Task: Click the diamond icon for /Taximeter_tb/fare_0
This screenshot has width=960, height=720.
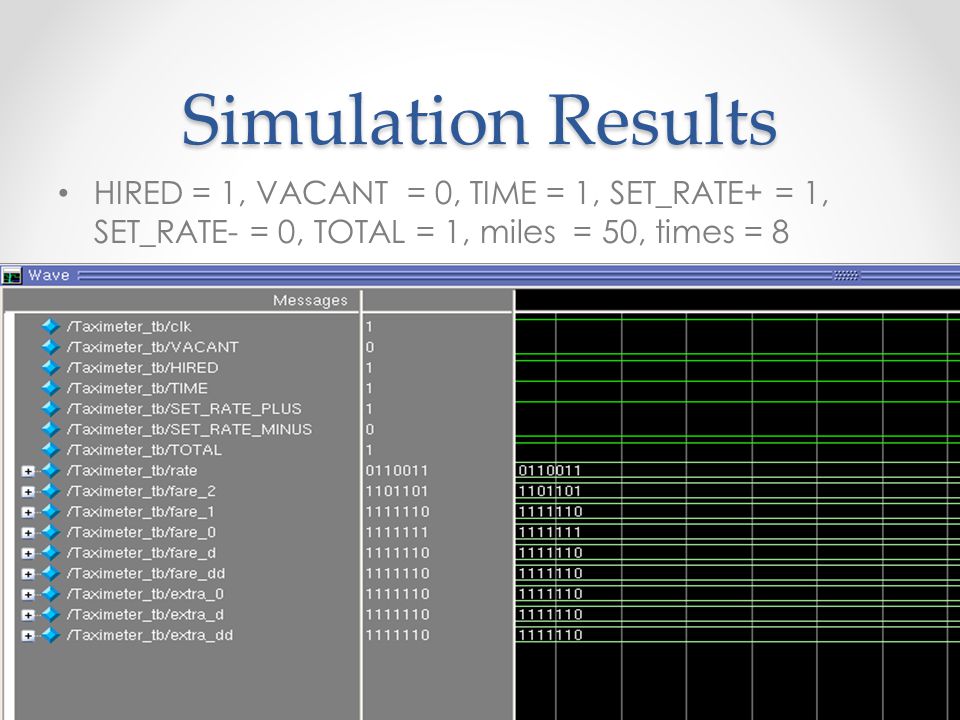Action: click(x=50, y=532)
